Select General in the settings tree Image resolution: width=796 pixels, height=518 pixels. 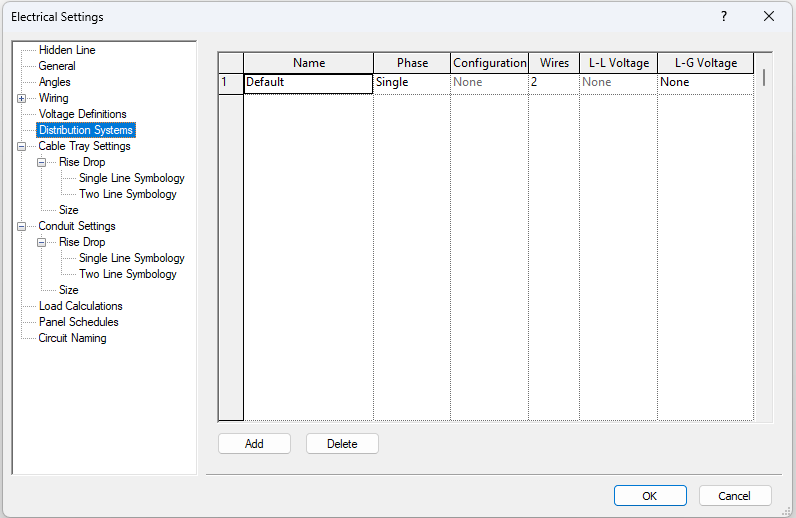point(57,66)
